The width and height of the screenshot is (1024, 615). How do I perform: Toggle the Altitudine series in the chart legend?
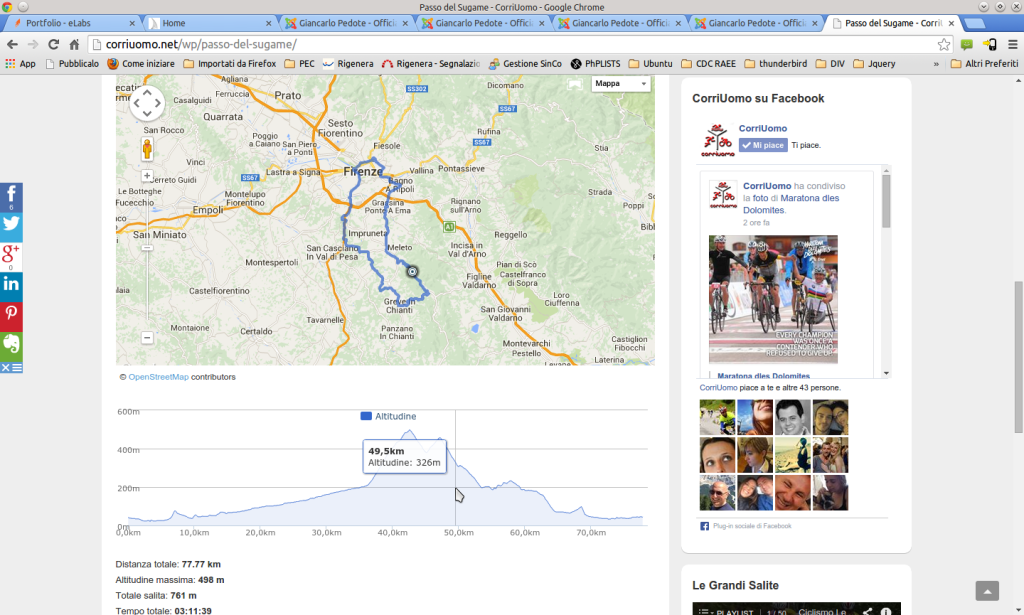(388, 416)
